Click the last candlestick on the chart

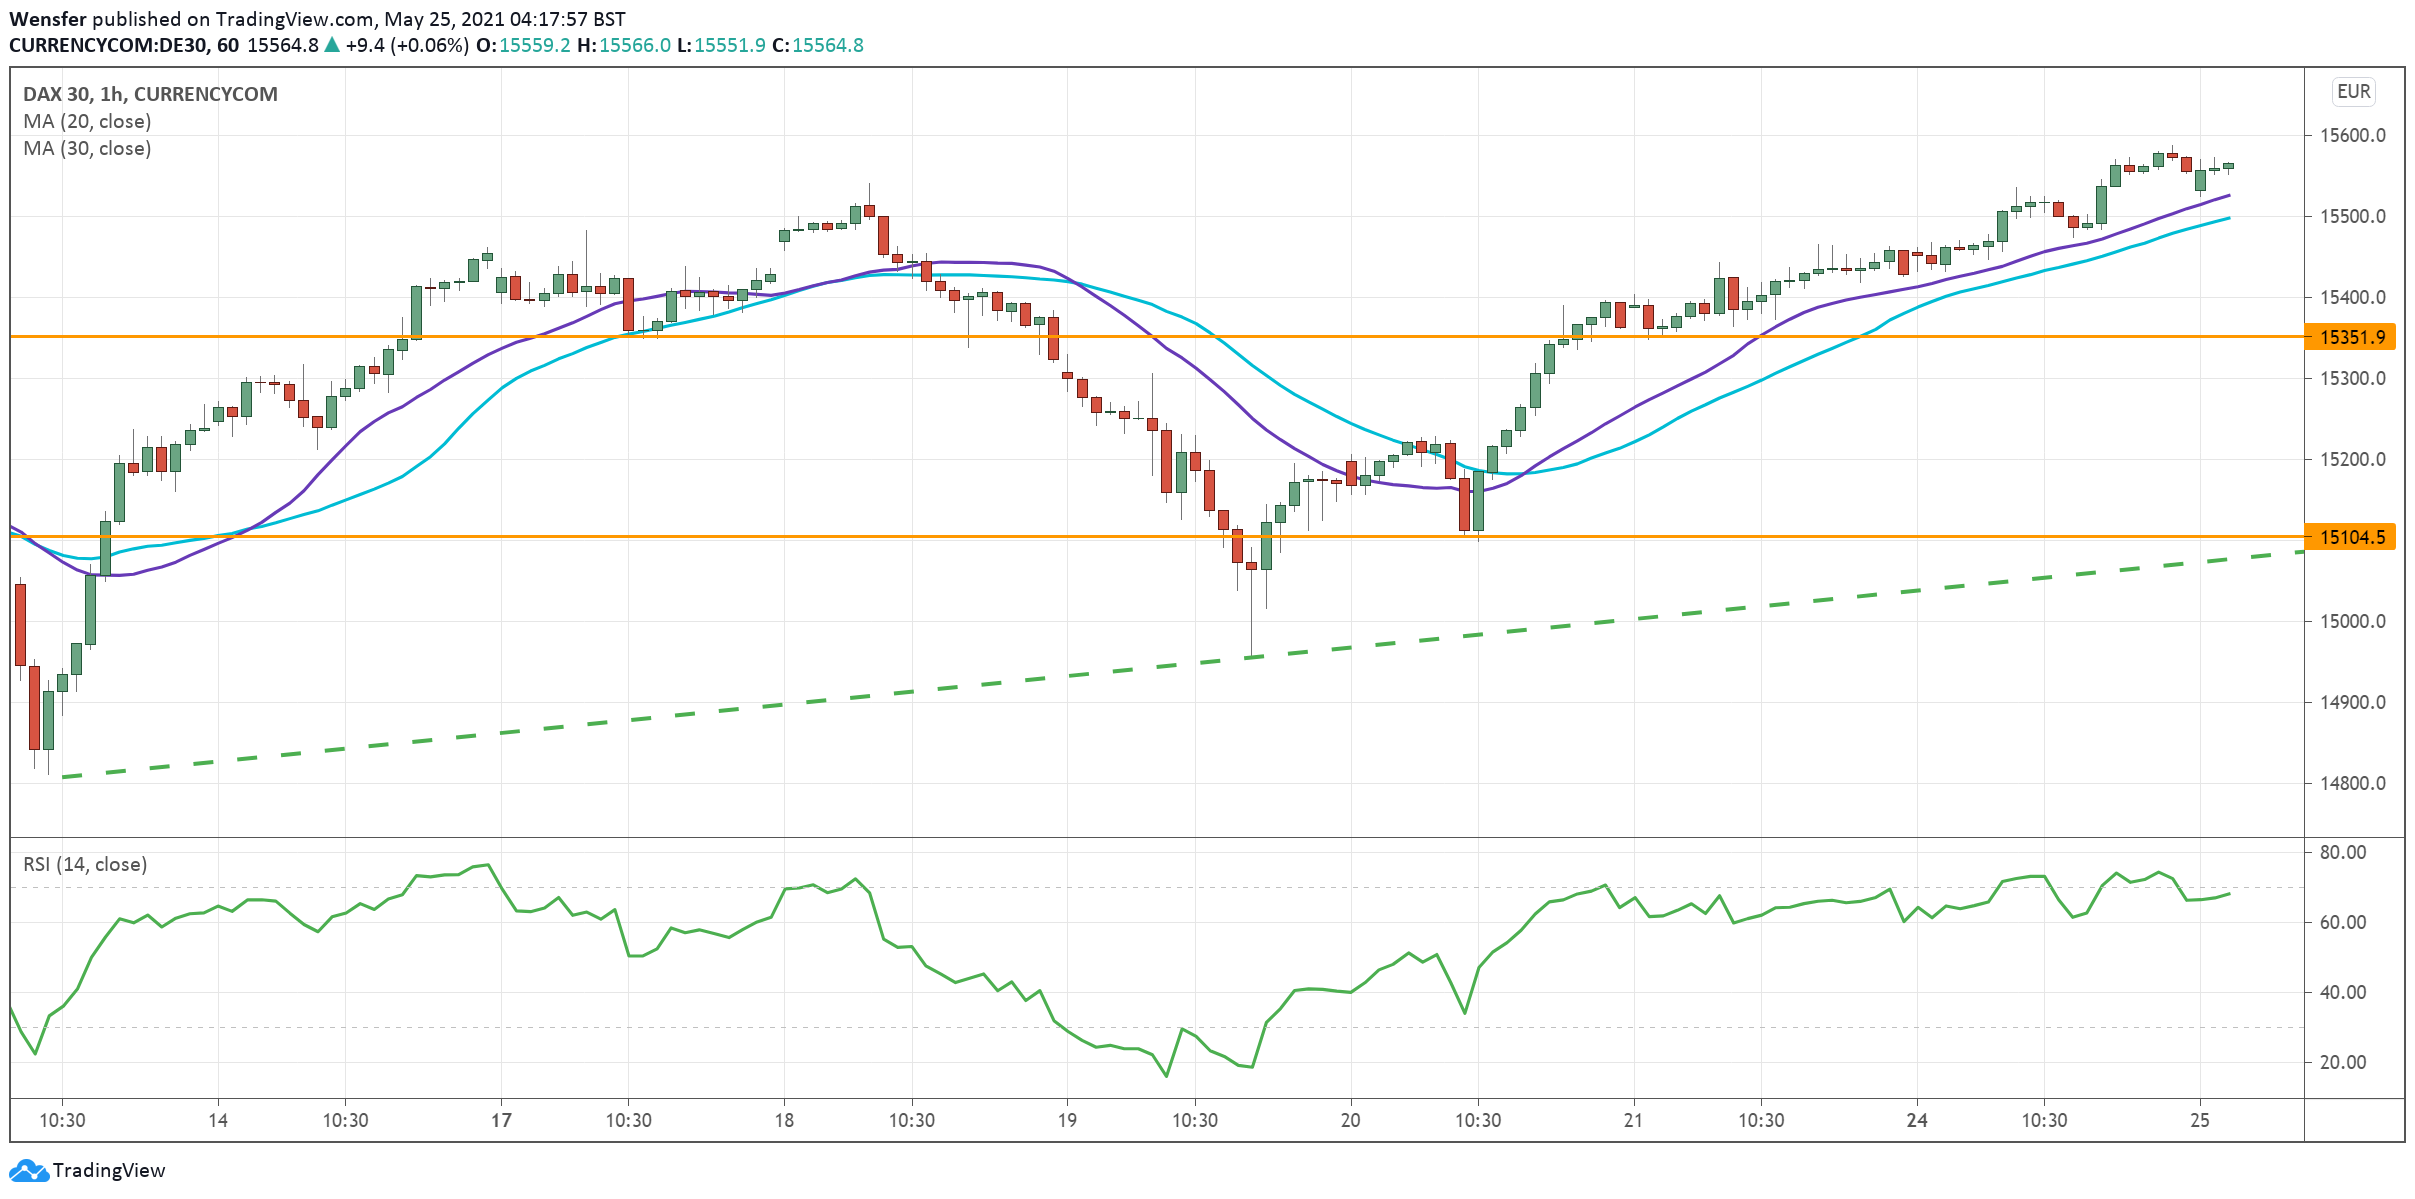[2228, 166]
